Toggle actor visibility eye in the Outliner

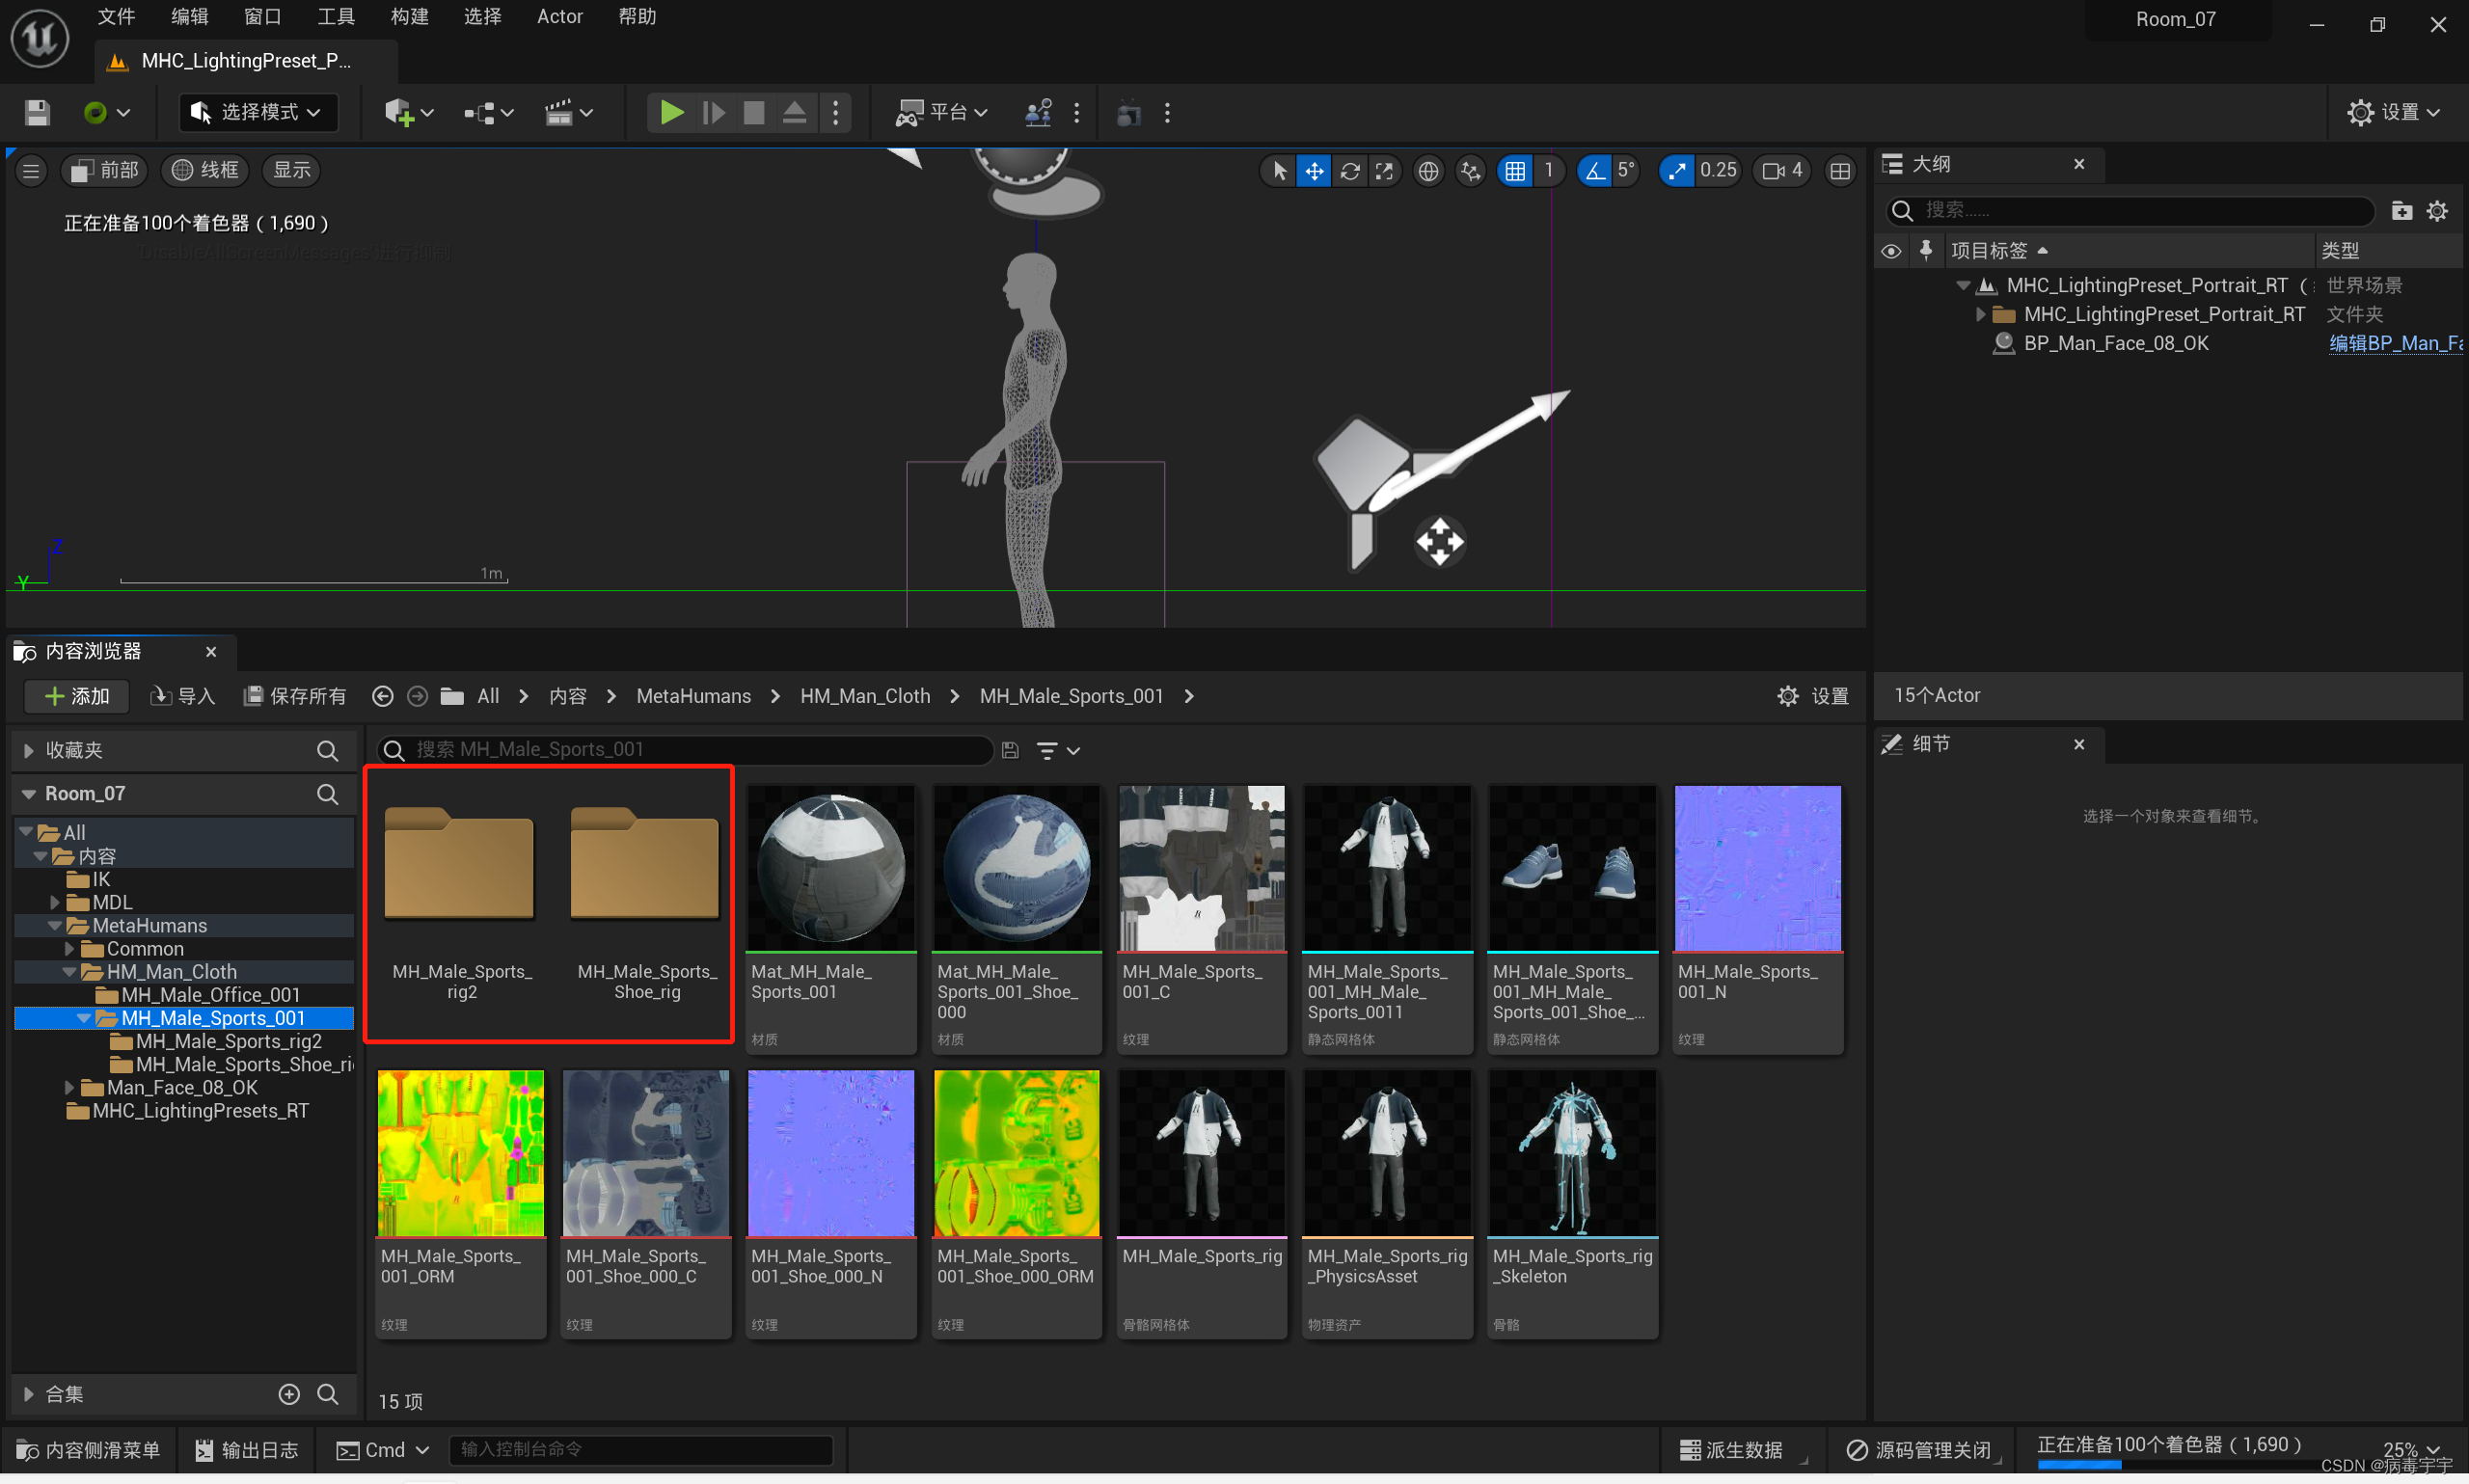point(1890,250)
